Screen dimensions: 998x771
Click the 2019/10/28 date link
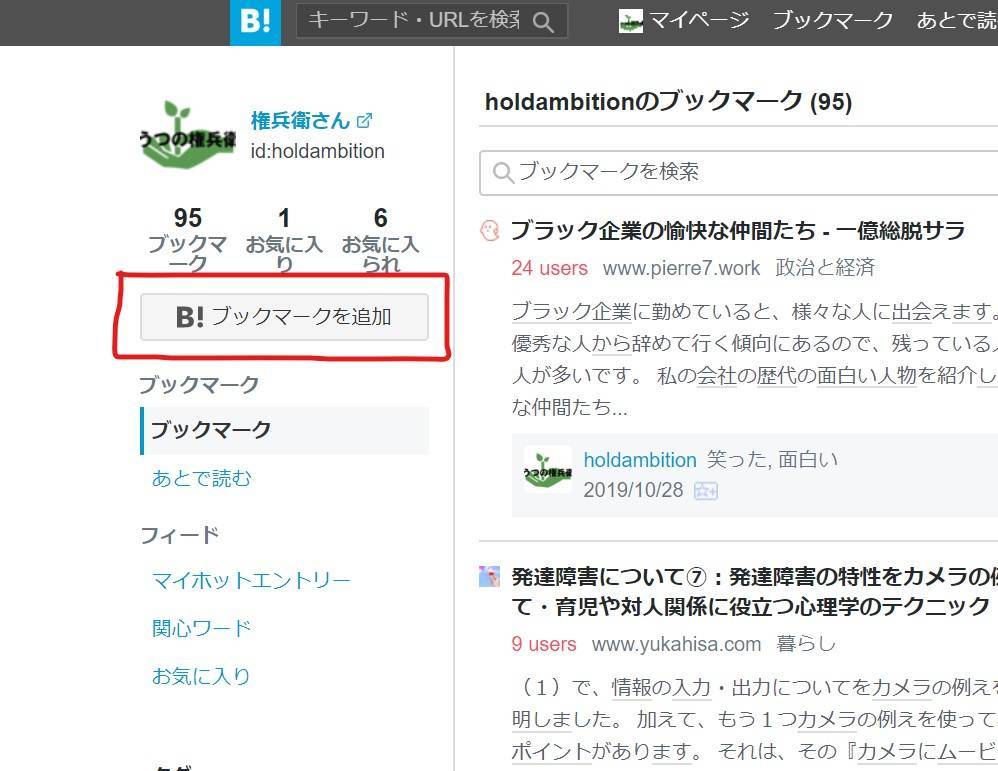633,490
